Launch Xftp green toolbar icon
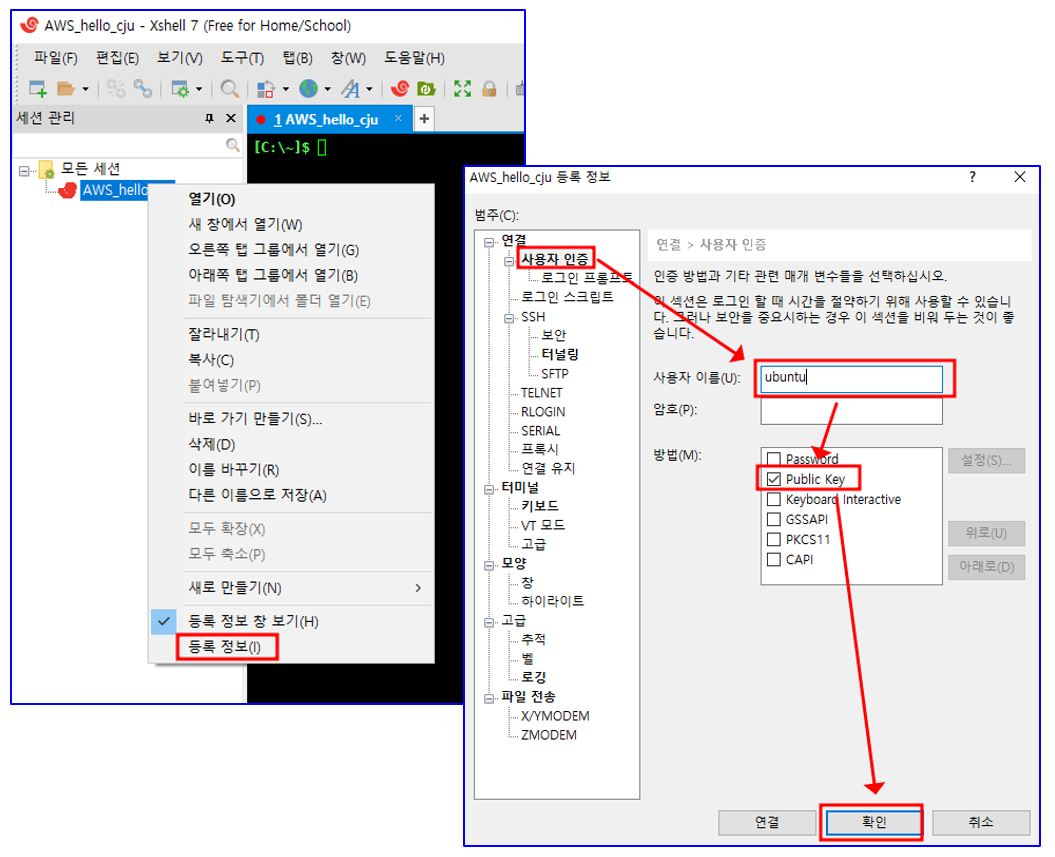1055x857 pixels. tap(427, 88)
